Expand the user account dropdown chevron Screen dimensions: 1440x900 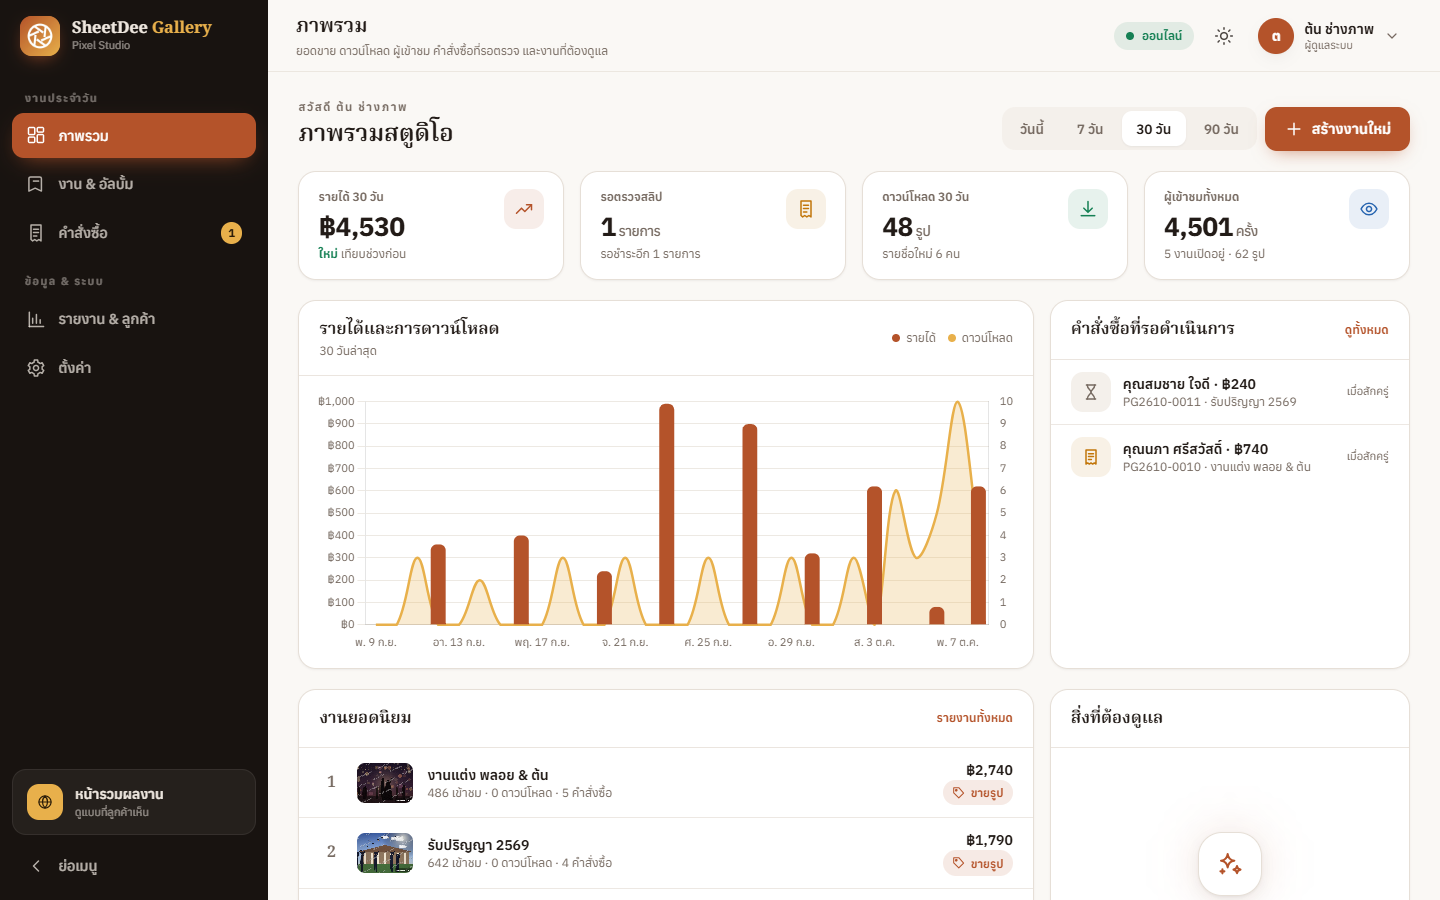pyautogui.click(x=1392, y=36)
